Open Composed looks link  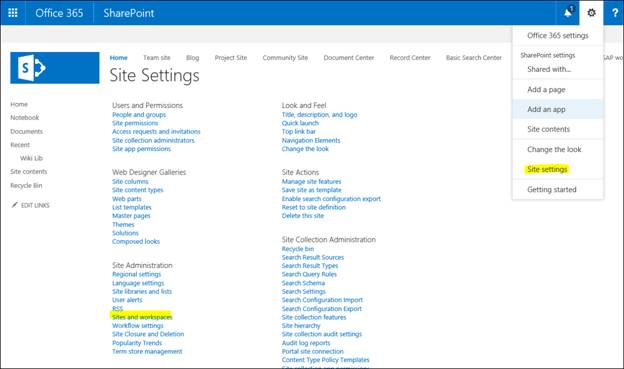pyautogui.click(x=136, y=242)
